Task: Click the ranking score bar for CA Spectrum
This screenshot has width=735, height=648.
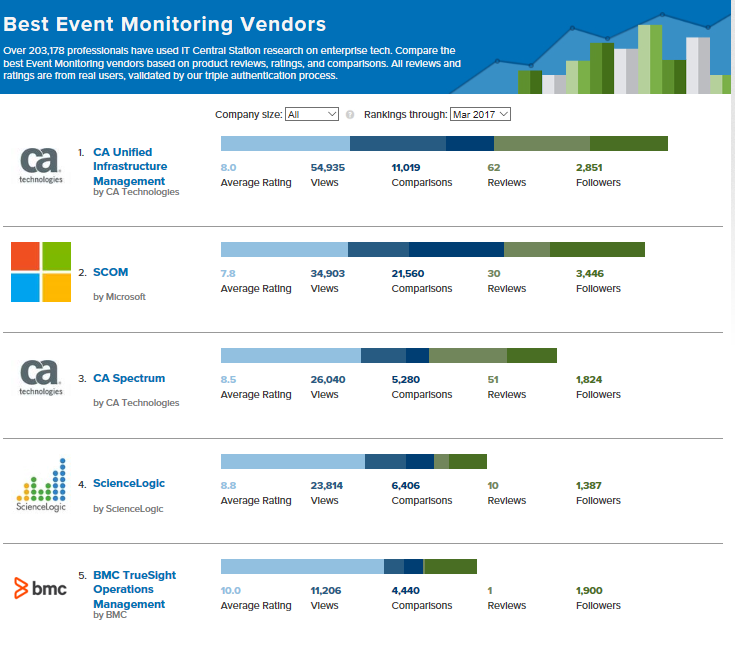Action: click(x=389, y=355)
